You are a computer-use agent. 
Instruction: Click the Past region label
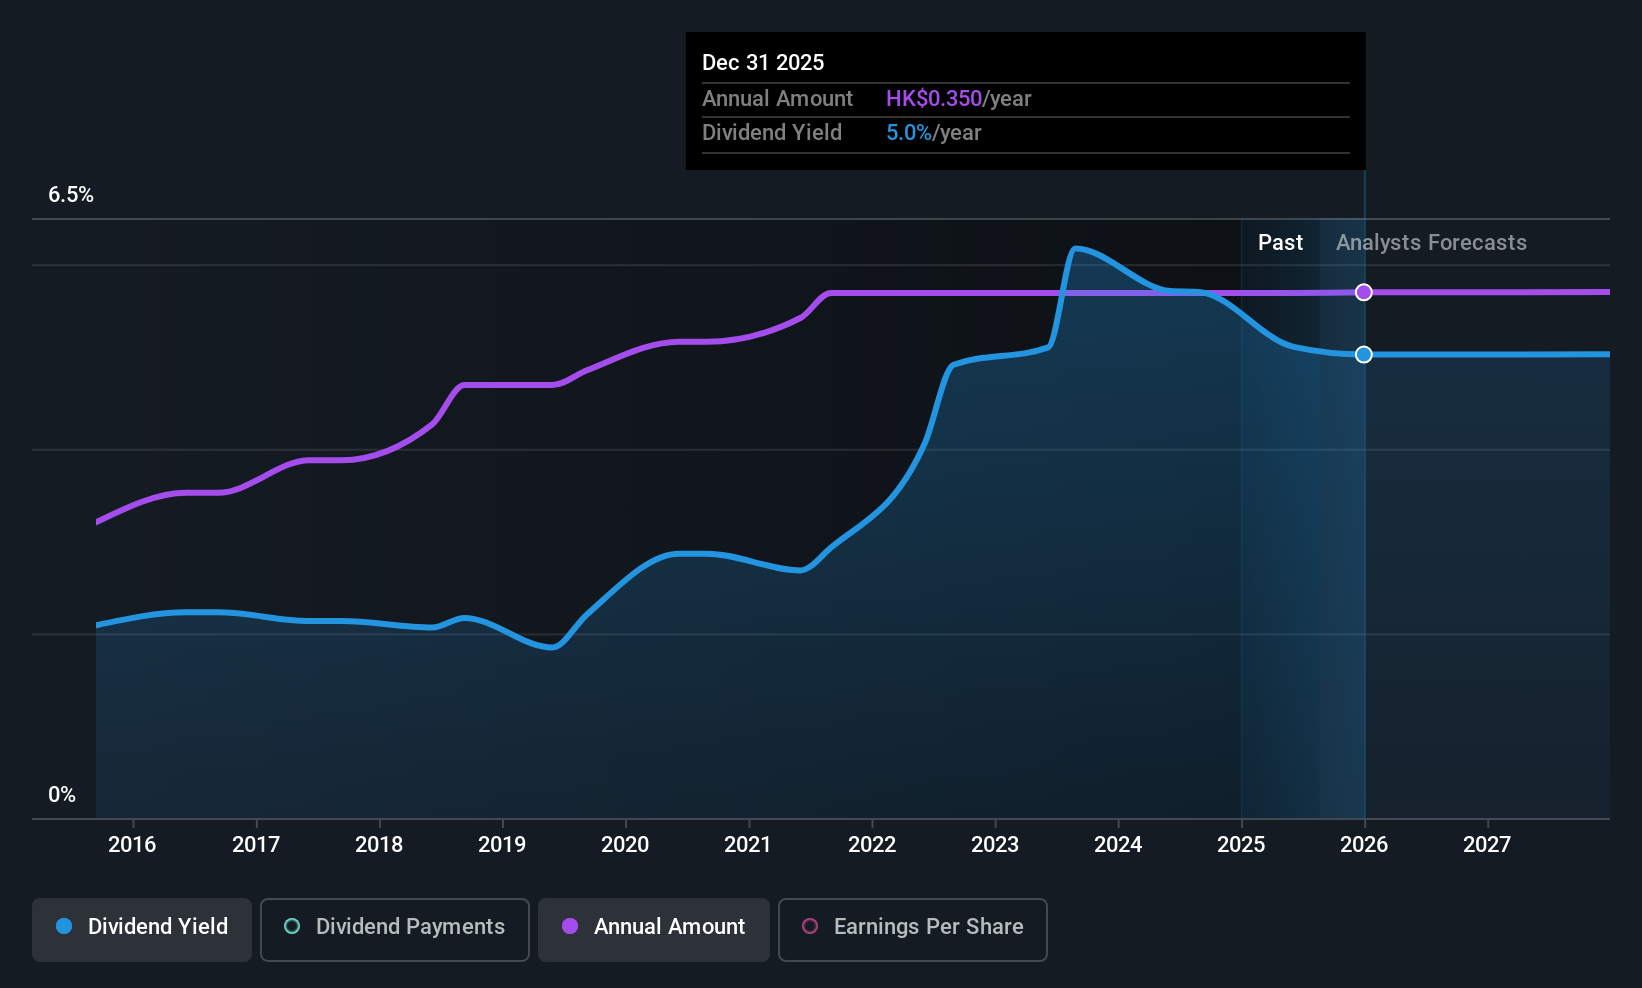click(1280, 243)
